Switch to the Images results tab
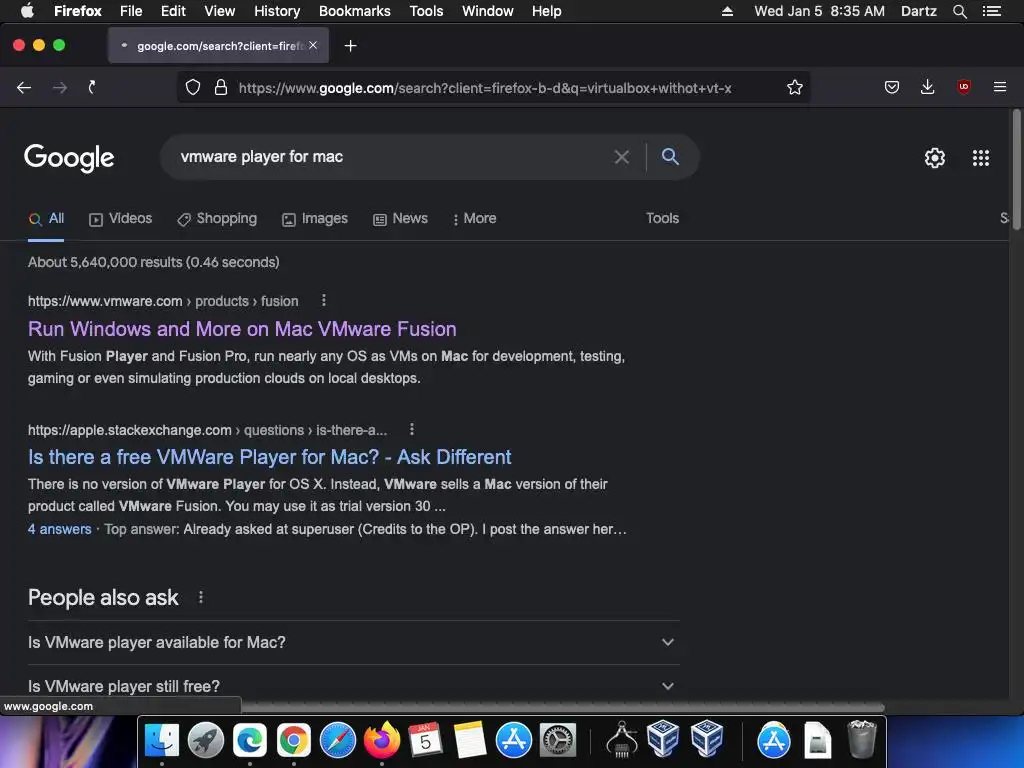Viewport: 1024px width, 768px height. 315,219
